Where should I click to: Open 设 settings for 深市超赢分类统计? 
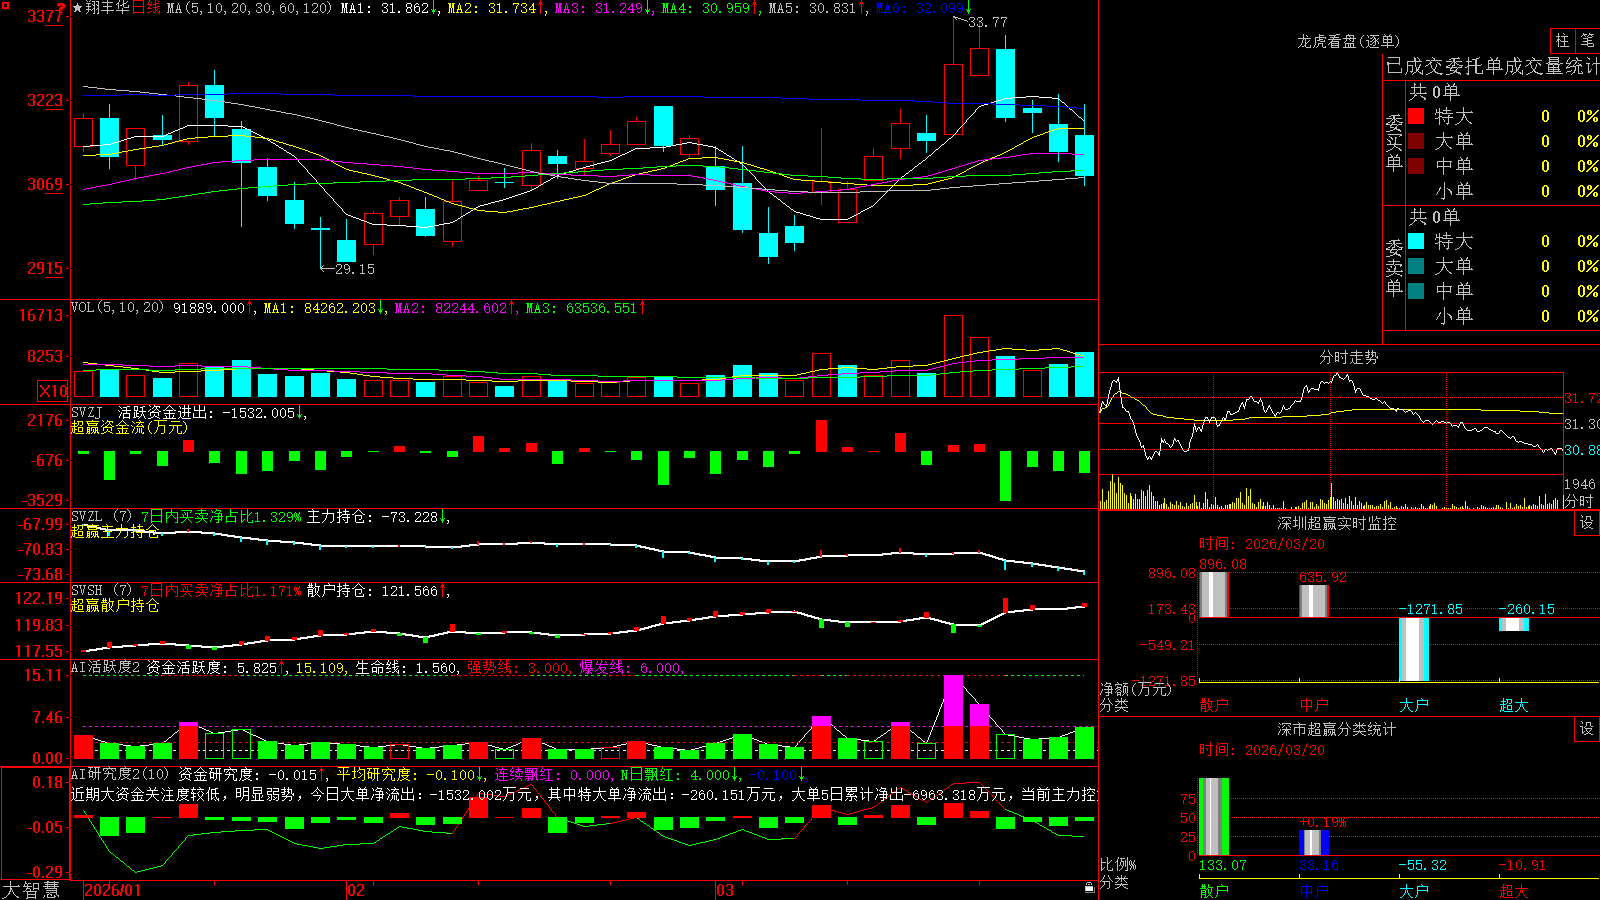click(1587, 729)
